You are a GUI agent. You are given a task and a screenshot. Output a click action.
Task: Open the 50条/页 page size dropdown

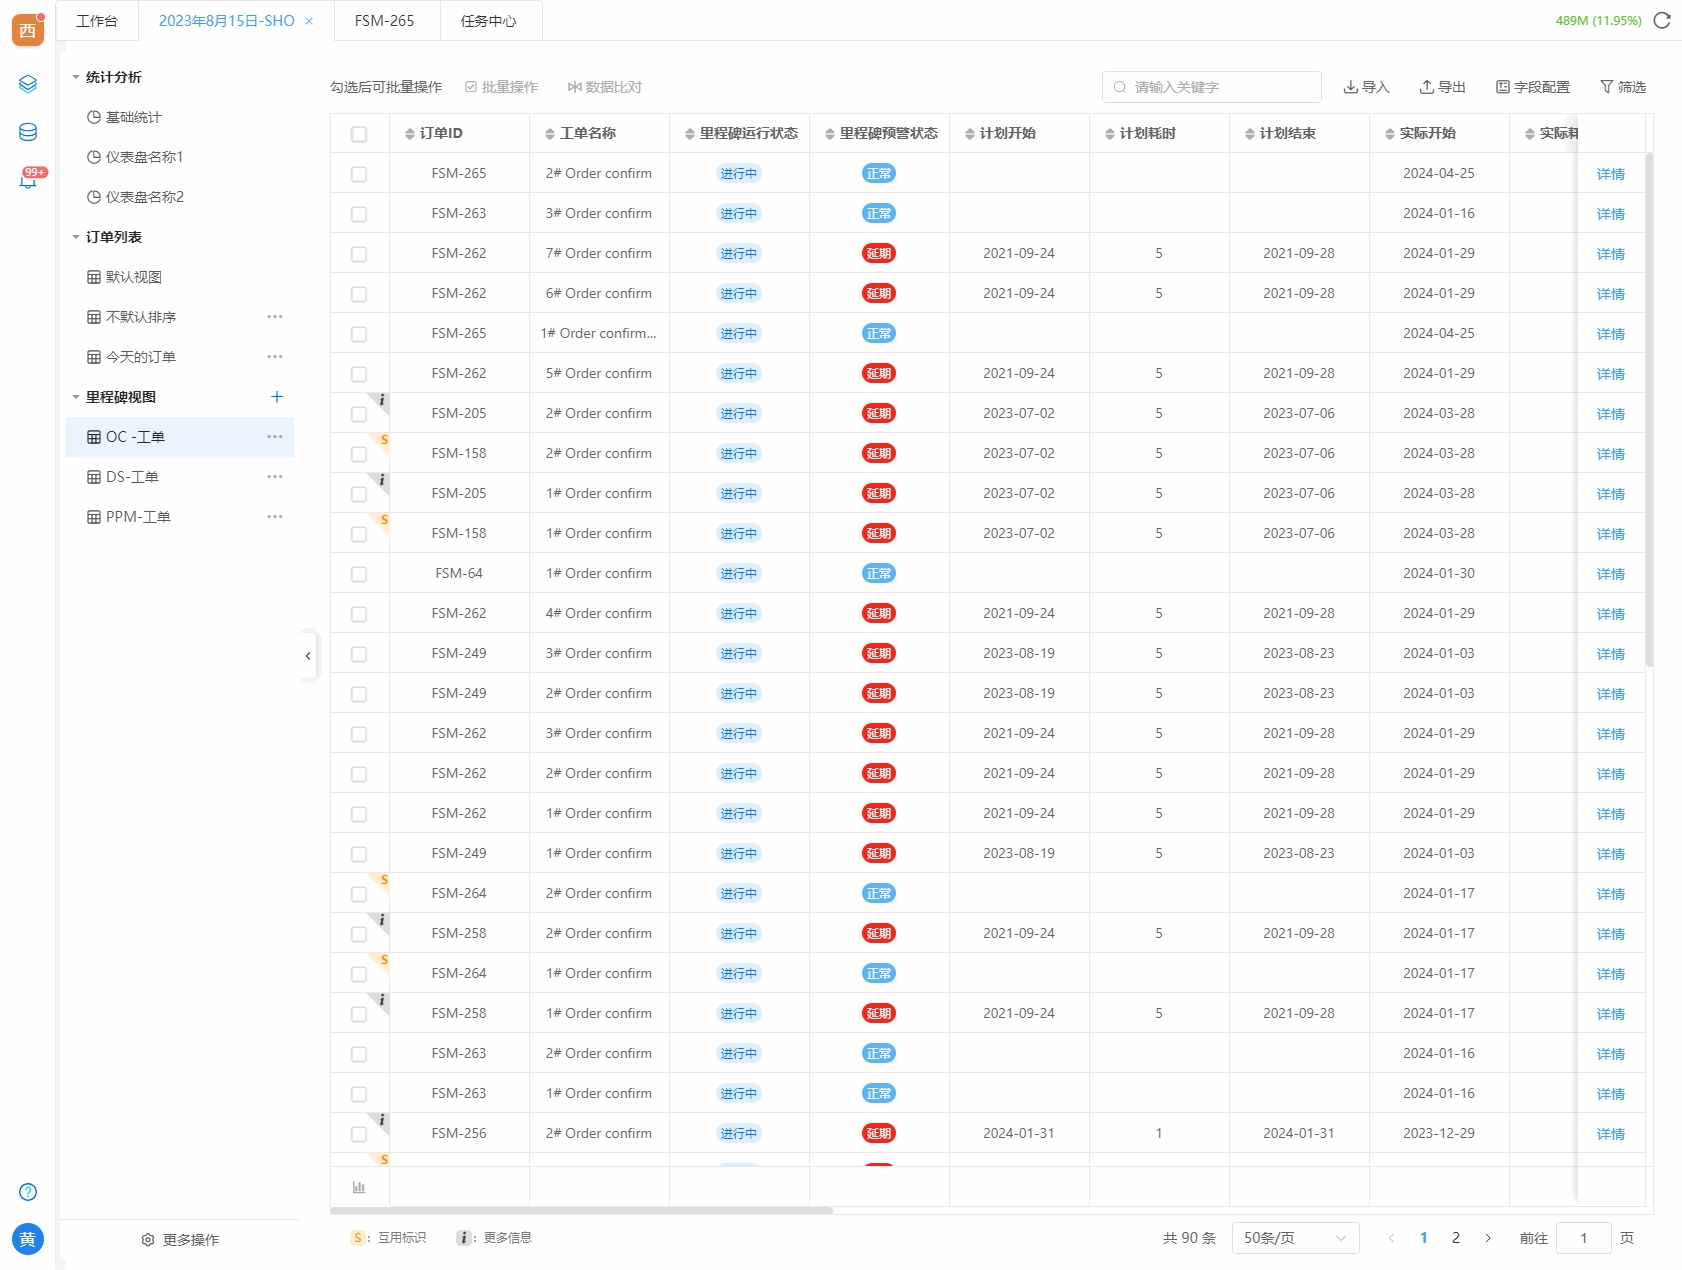coord(1295,1238)
